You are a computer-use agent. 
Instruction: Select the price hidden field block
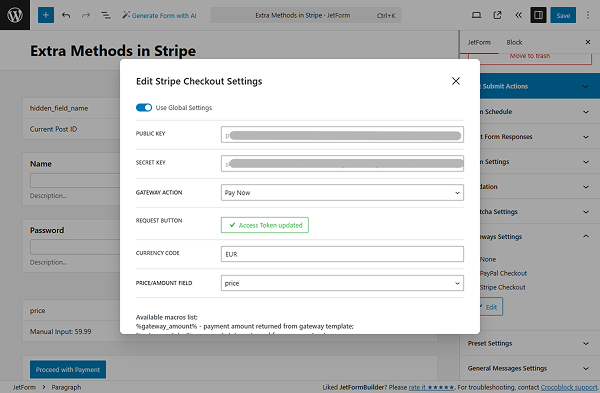tap(71, 310)
